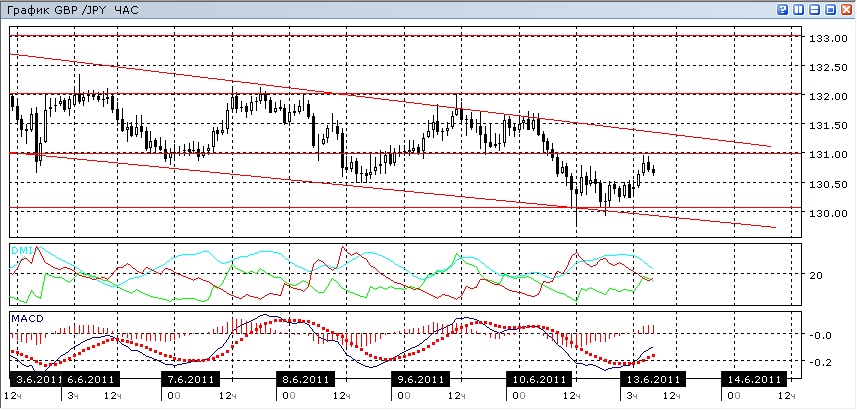Close the chart with the red X
Screen dimensions: 857x410
coord(846,9)
